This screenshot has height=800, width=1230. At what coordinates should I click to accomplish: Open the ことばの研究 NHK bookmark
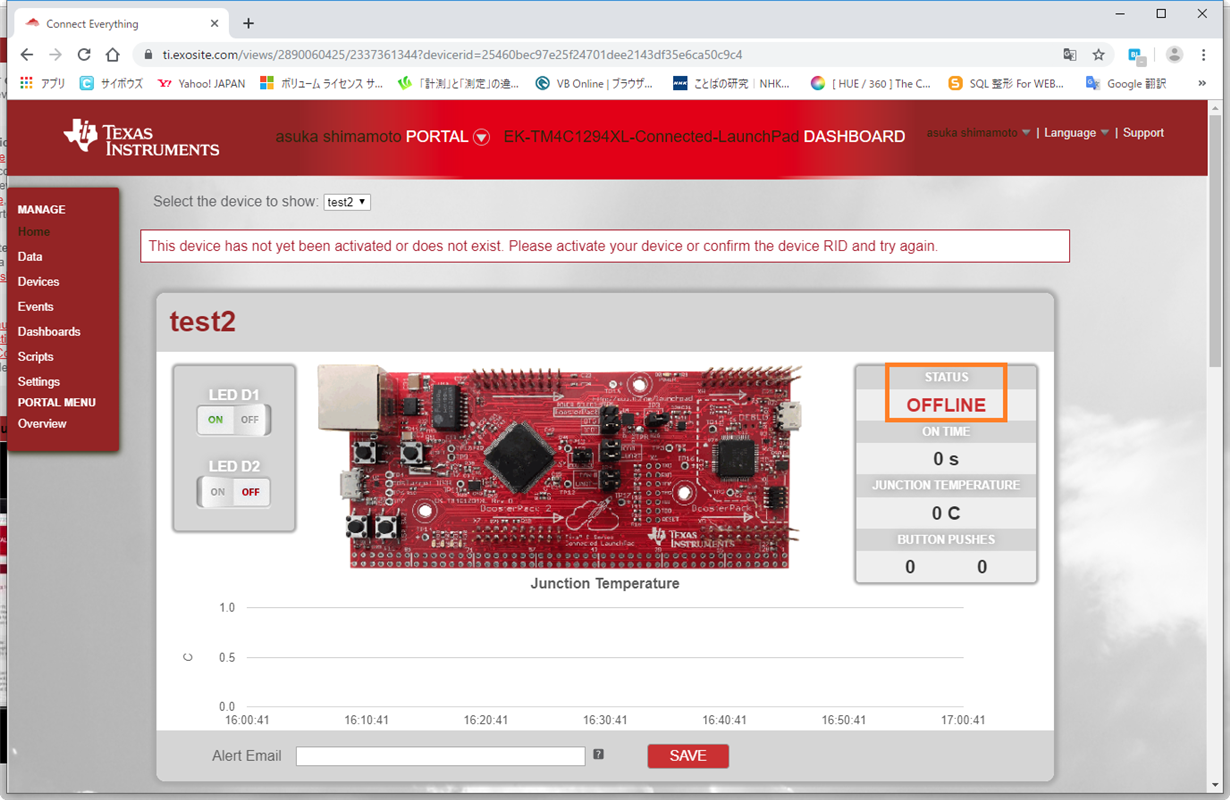[x=732, y=84]
